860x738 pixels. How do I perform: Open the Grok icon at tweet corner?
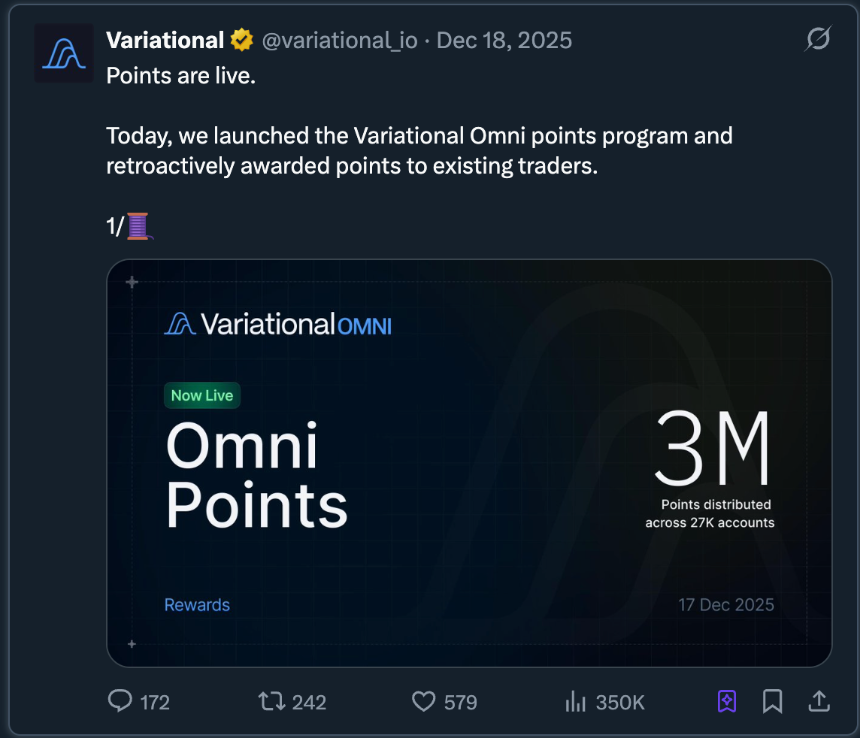817,39
